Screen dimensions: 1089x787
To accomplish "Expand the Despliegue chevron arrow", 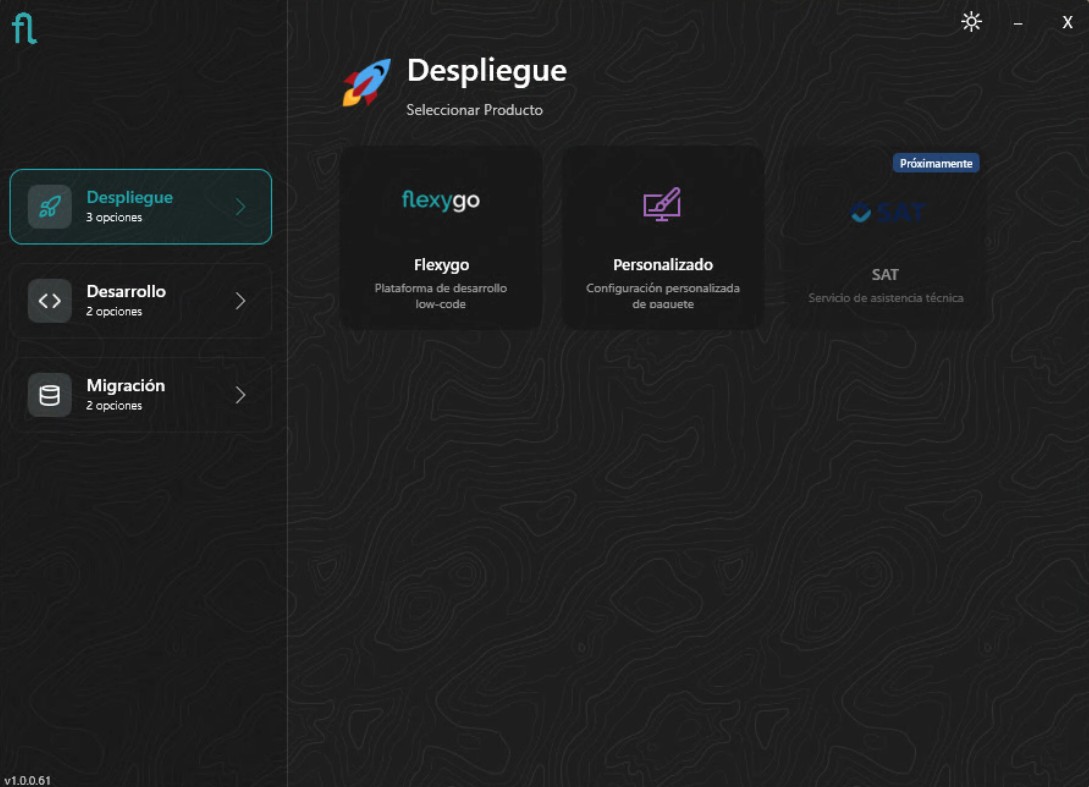I will tap(240, 207).
